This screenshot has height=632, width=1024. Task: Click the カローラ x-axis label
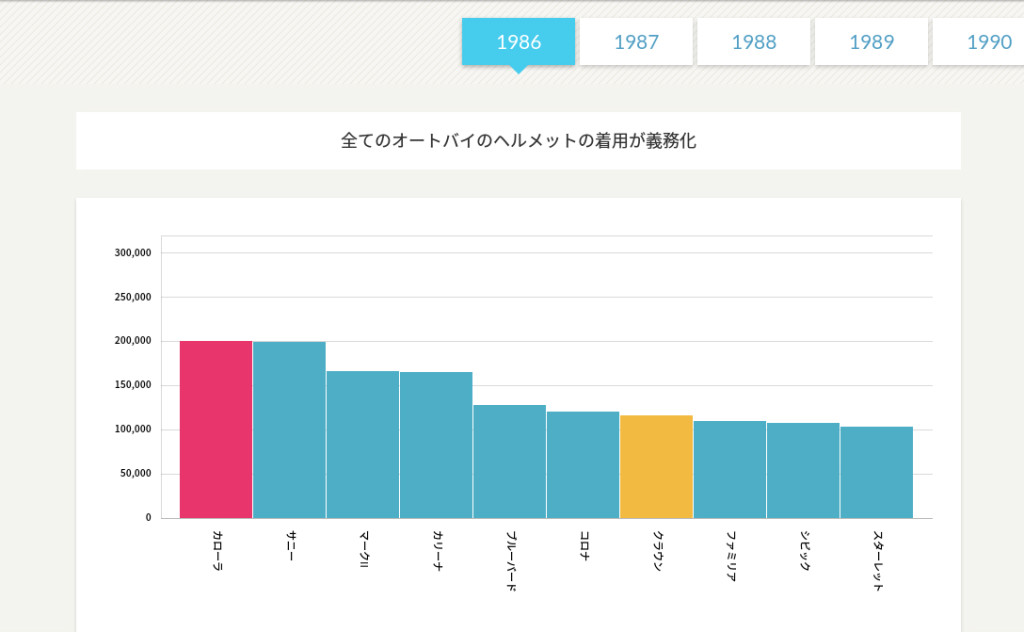coord(217,551)
